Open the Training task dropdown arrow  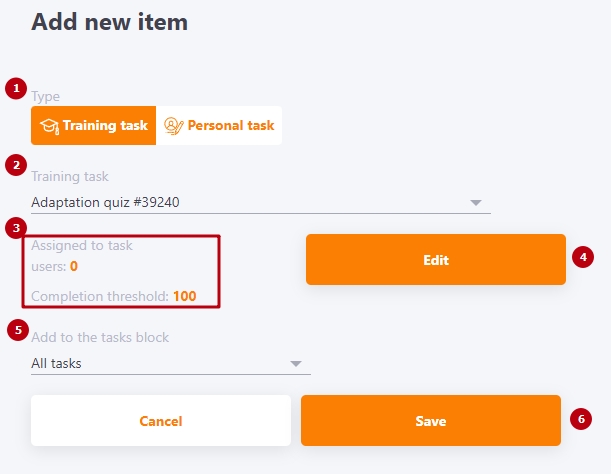[x=476, y=203]
